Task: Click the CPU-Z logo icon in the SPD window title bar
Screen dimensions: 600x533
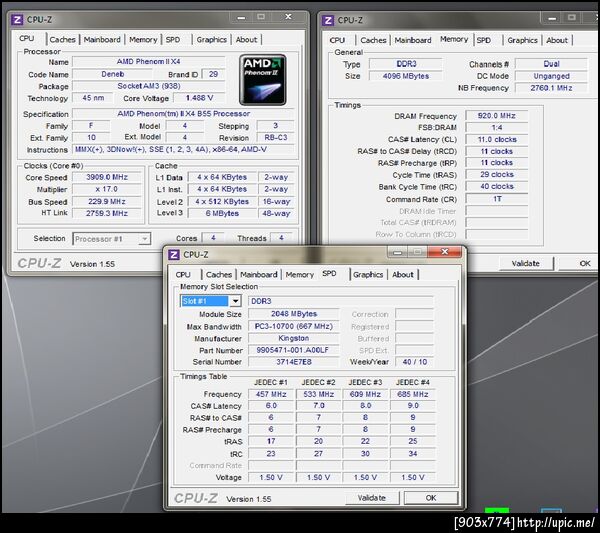Action: click(x=174, y=254)
